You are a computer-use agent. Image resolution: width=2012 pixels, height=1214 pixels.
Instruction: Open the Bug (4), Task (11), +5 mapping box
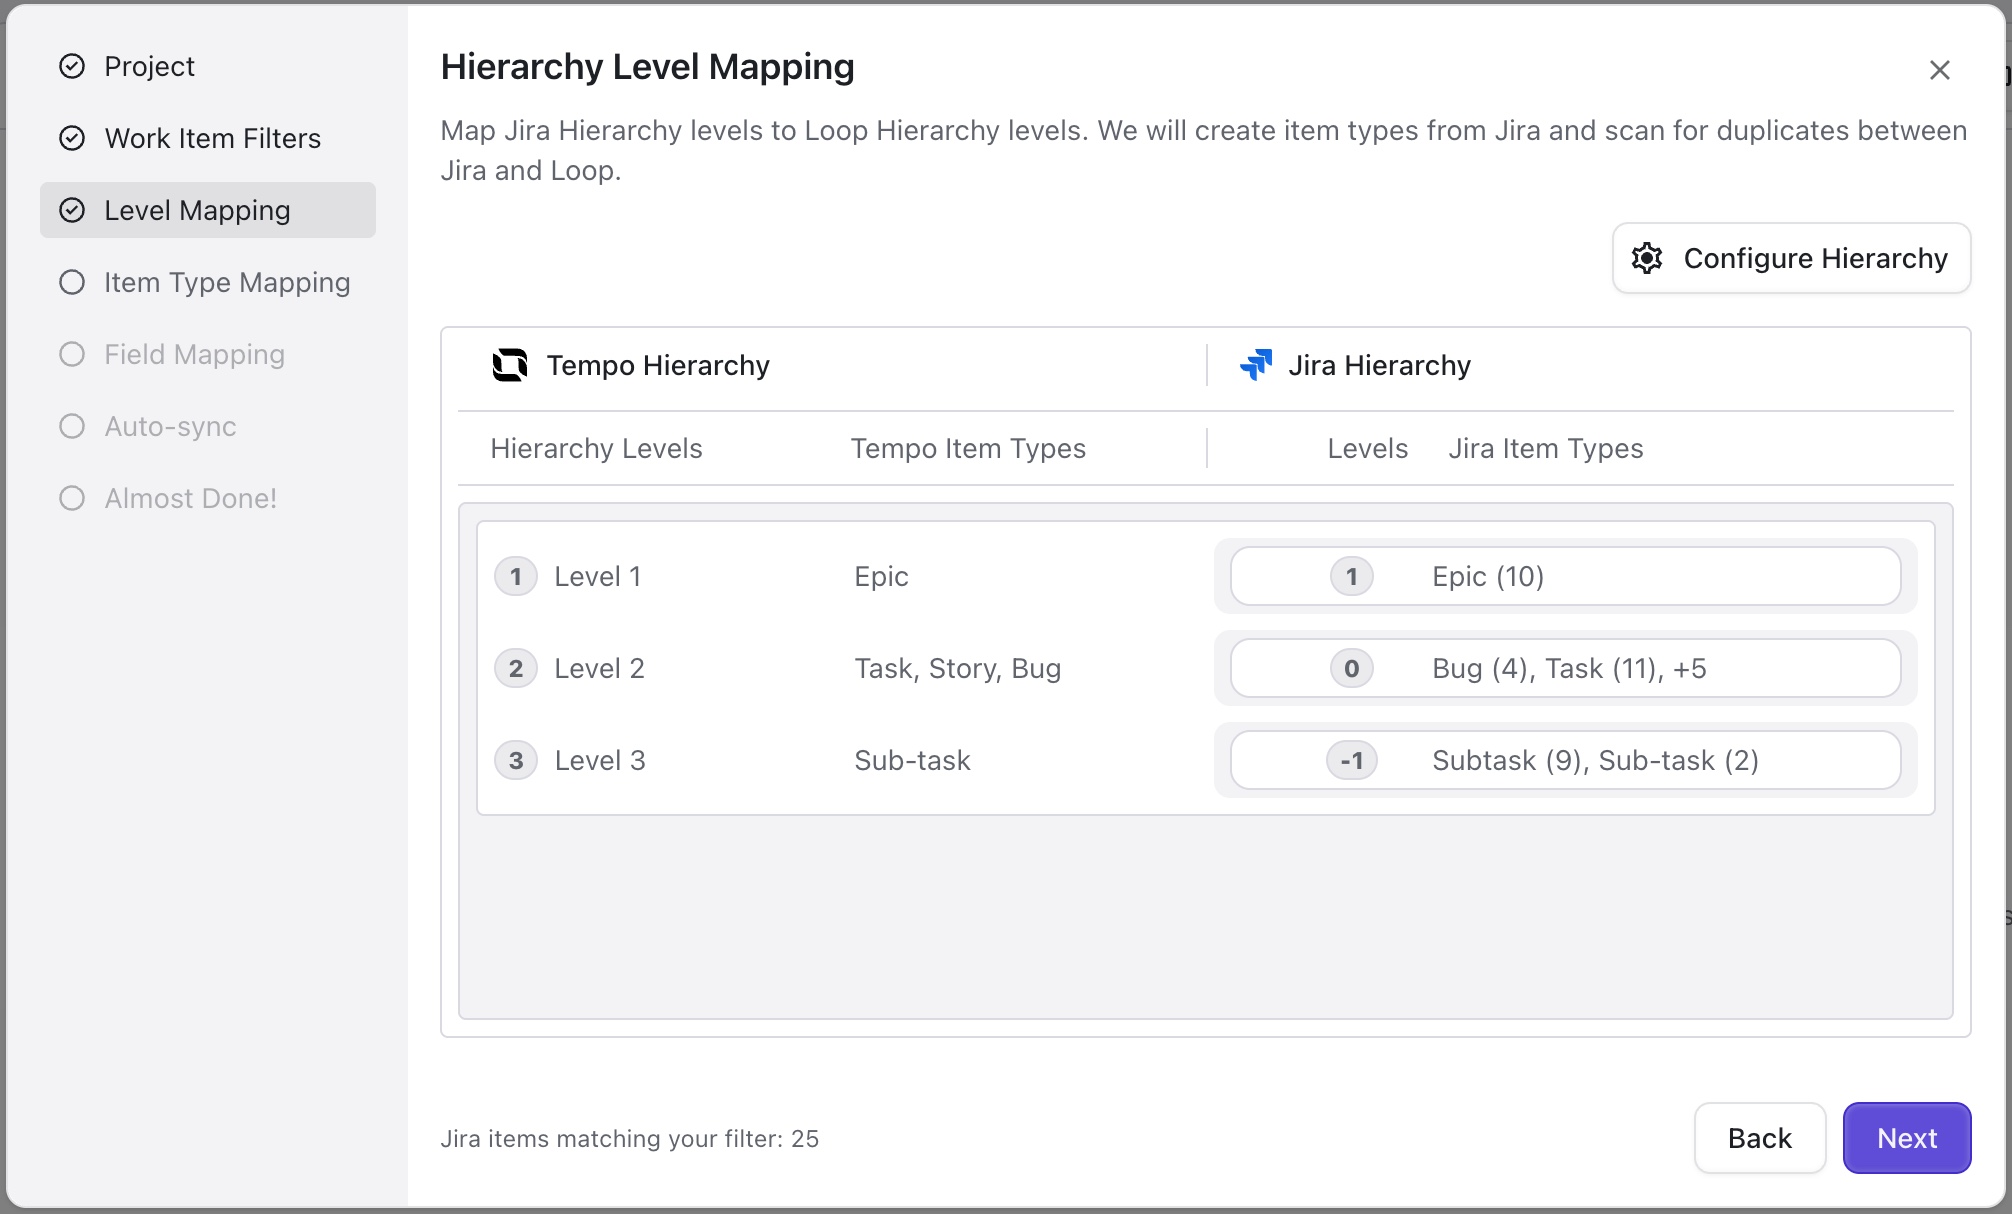coord(1566,668)
